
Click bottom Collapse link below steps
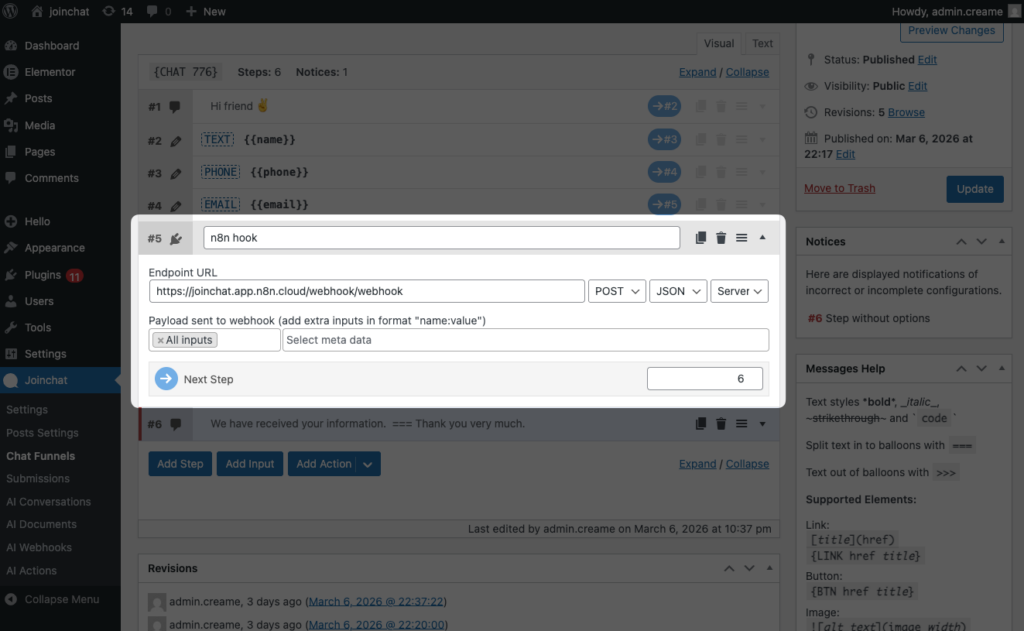point(747,464)
